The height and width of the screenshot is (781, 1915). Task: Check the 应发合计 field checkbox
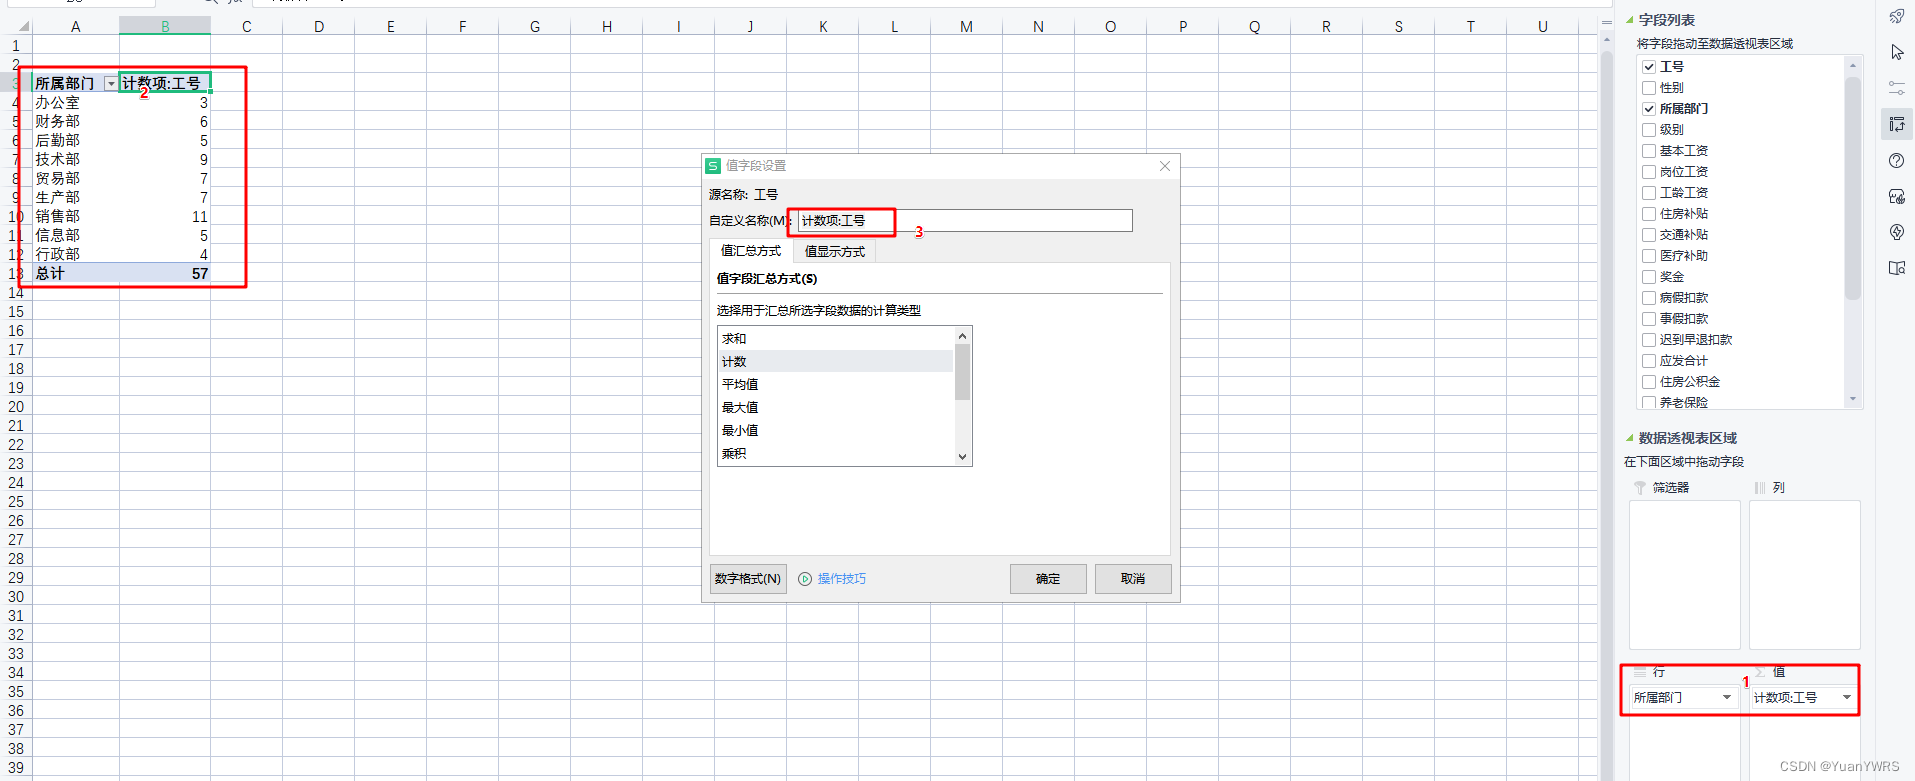pyautogui.click(x=1649, y=361)
